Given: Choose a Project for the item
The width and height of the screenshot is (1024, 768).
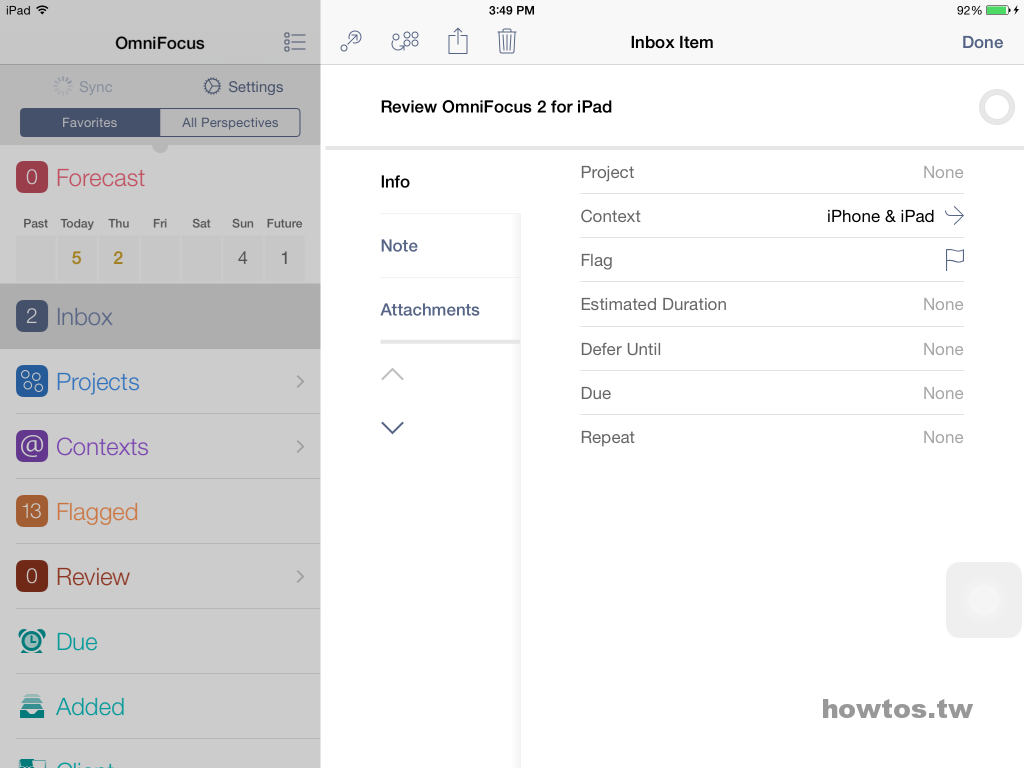Looking at the screenshot, I should tap(772, 172).
